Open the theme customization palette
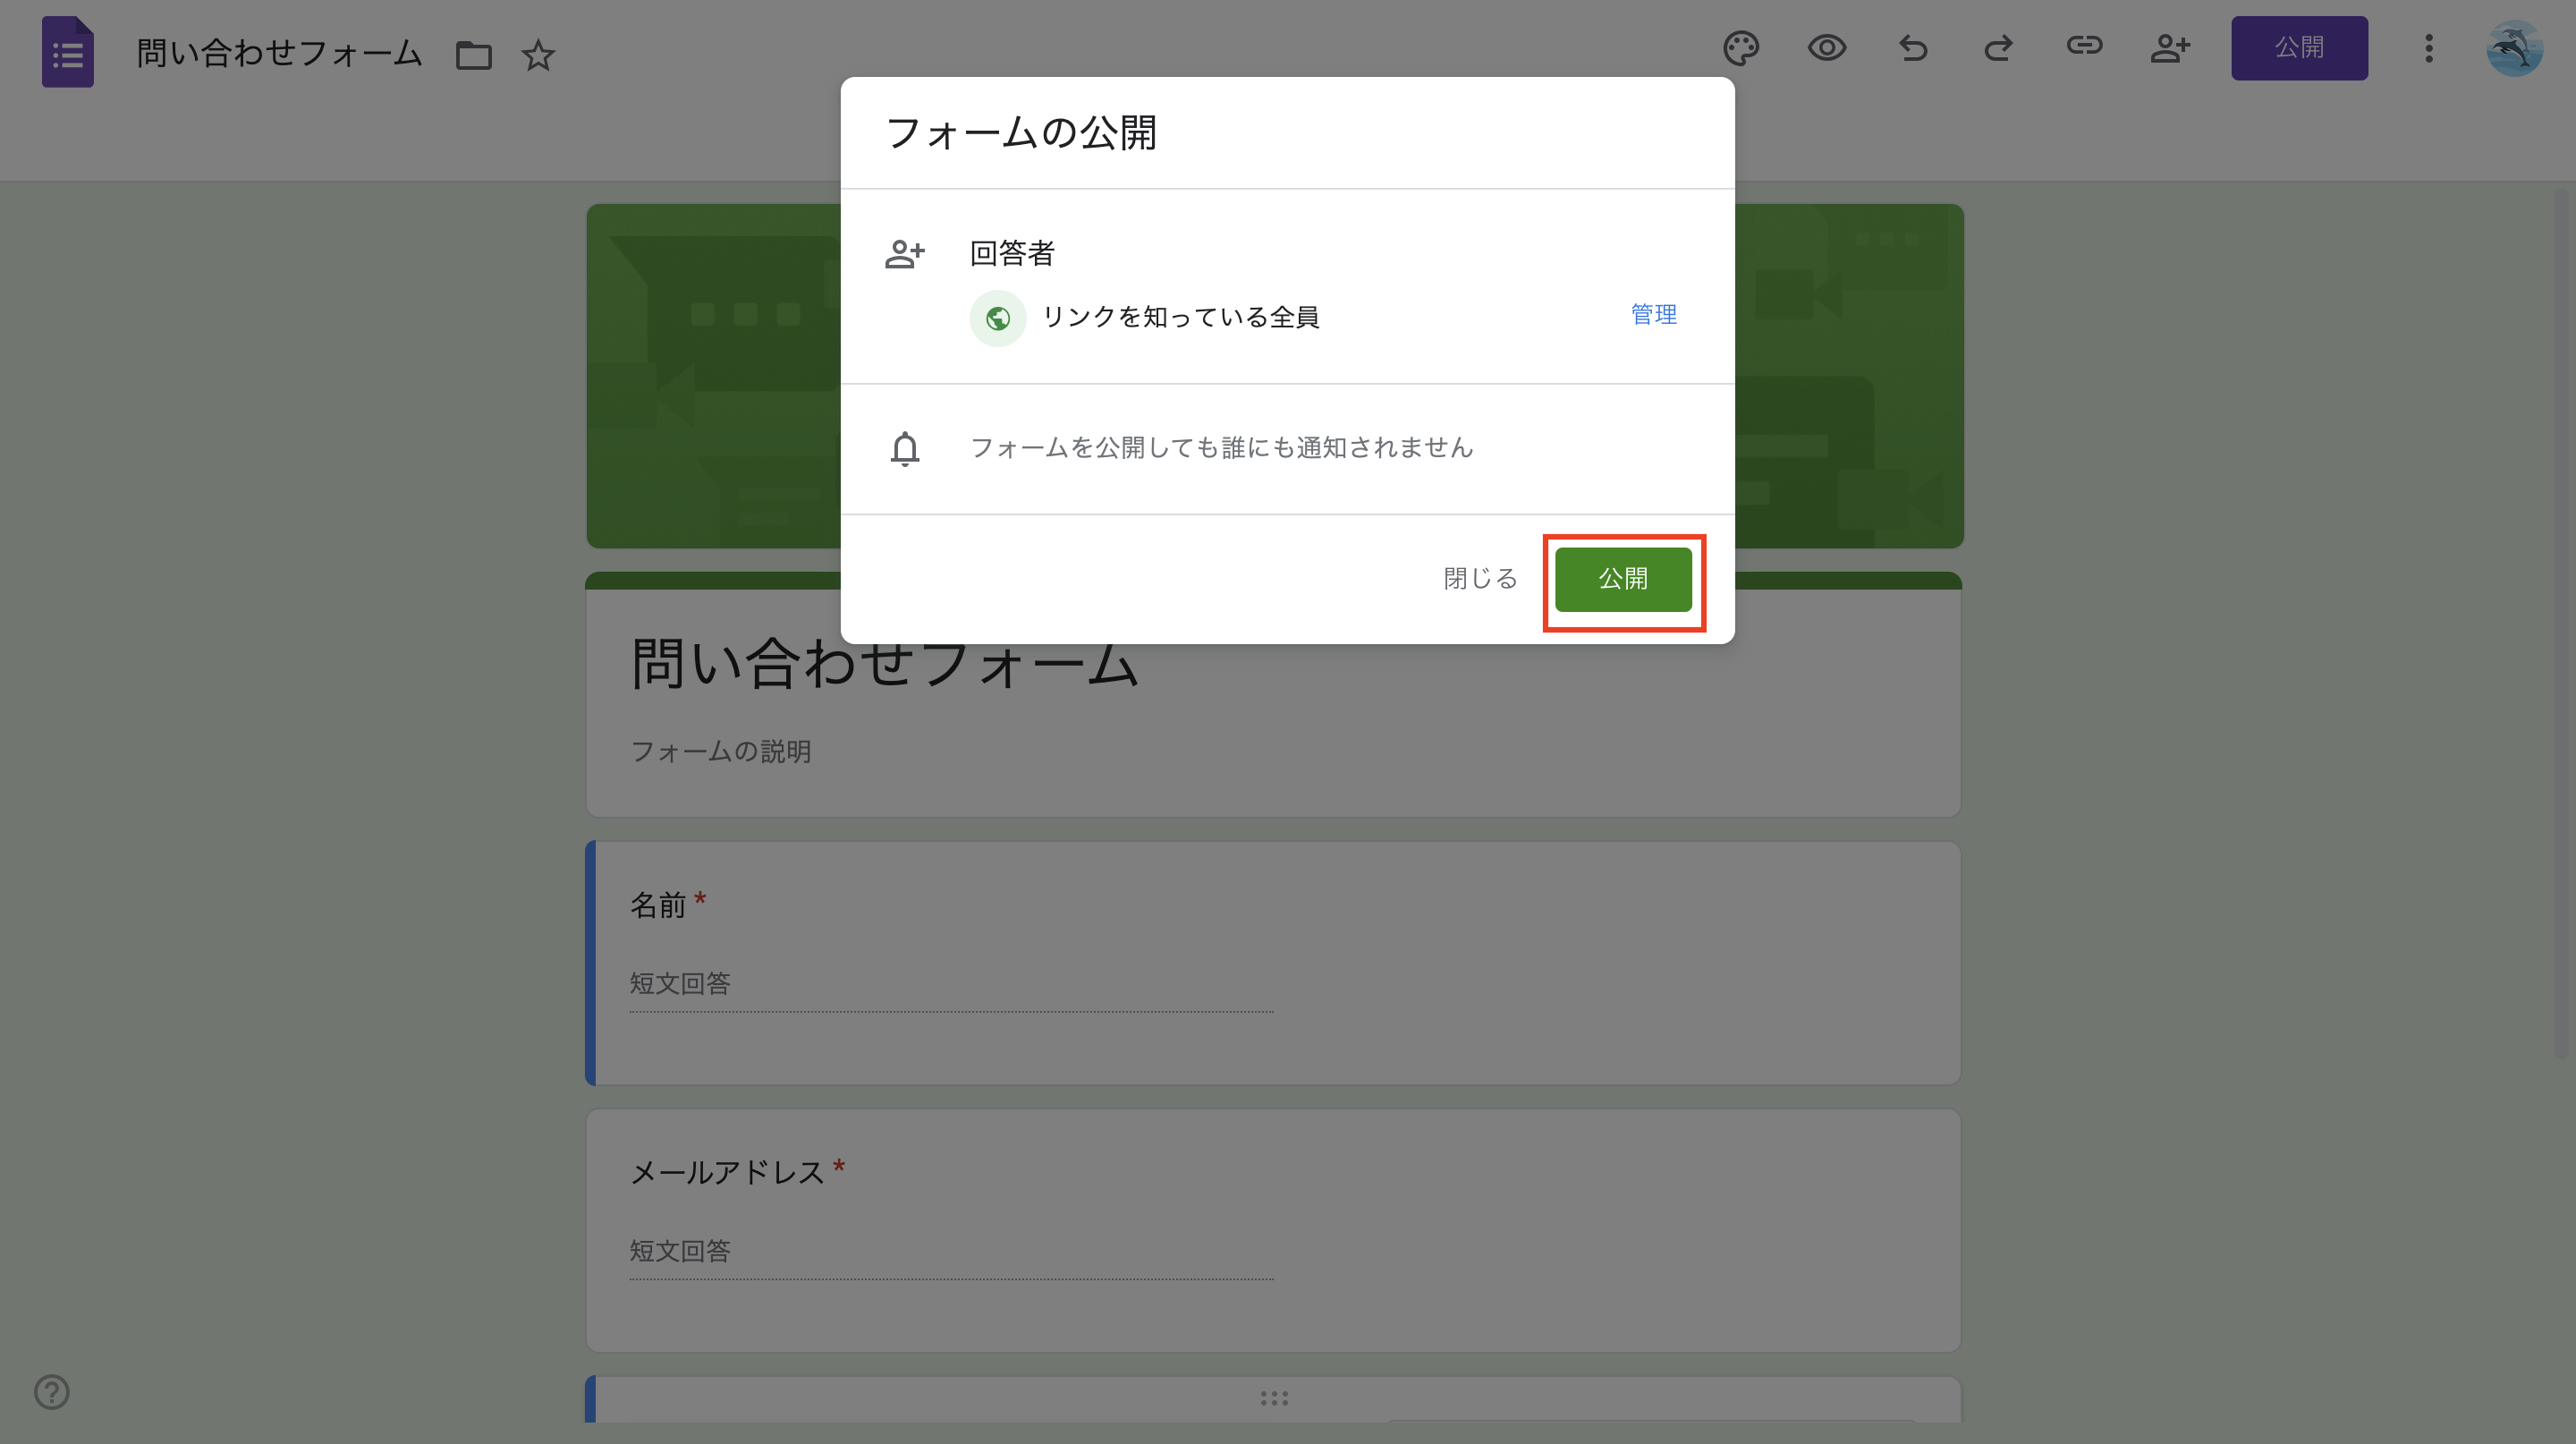The image size is (2576, 1444). 1741,48
